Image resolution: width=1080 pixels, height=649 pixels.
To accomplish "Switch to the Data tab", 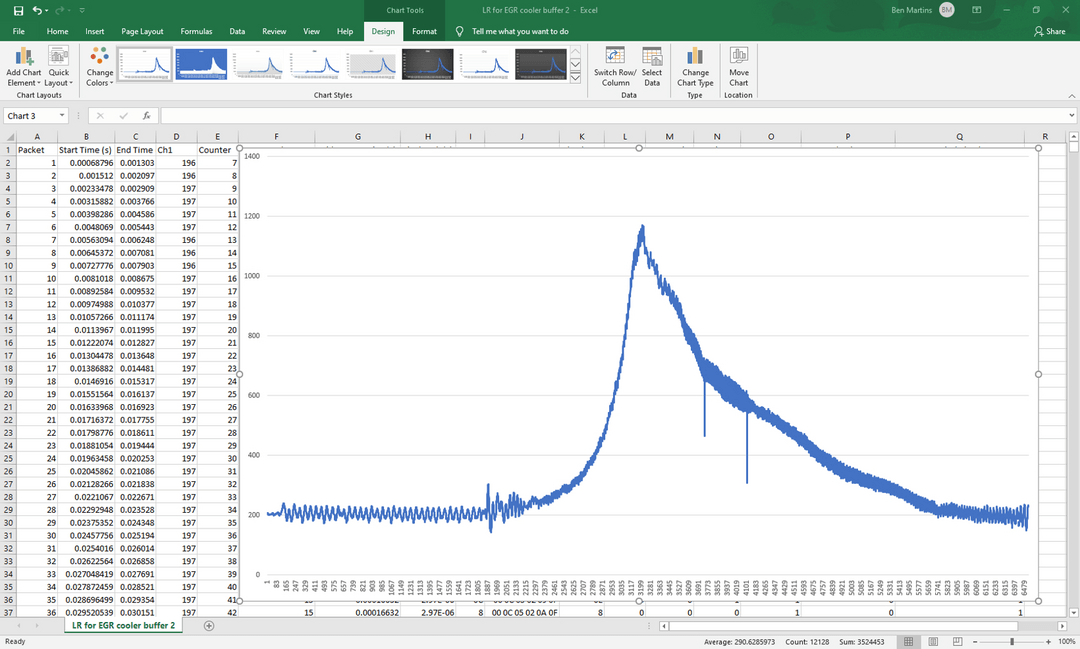I will click(x=237, y=31).
